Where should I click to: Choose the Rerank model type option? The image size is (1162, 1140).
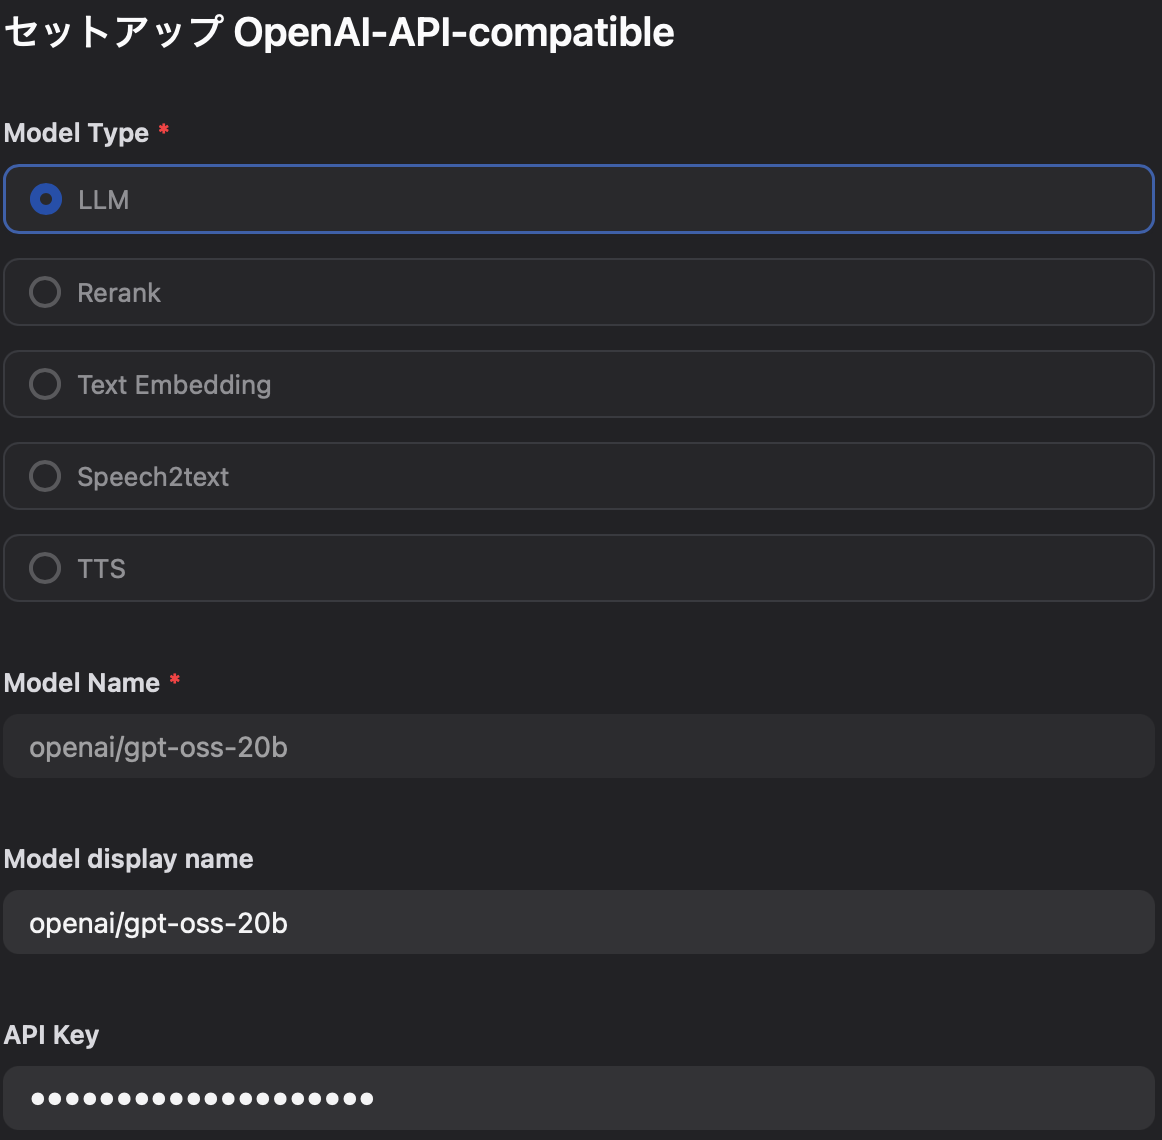pos(579,292)
